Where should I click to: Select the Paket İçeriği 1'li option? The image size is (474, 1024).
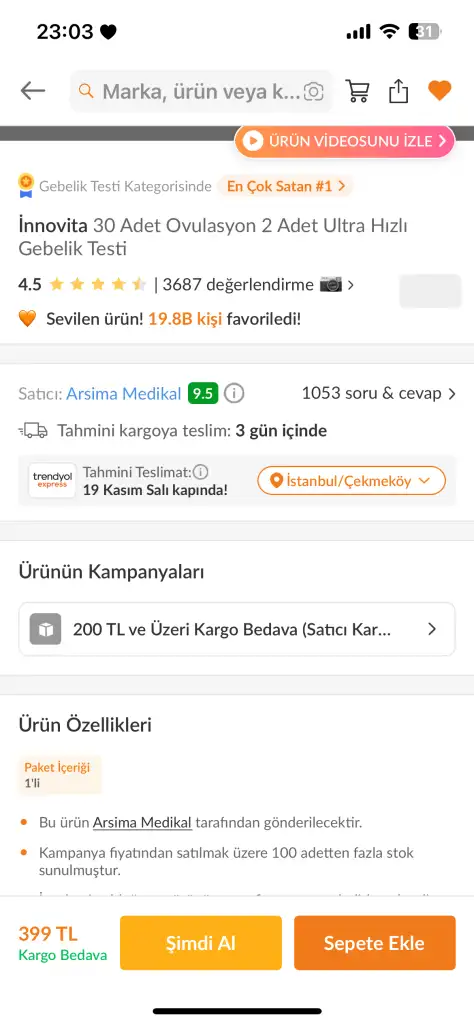coord(60,775)
